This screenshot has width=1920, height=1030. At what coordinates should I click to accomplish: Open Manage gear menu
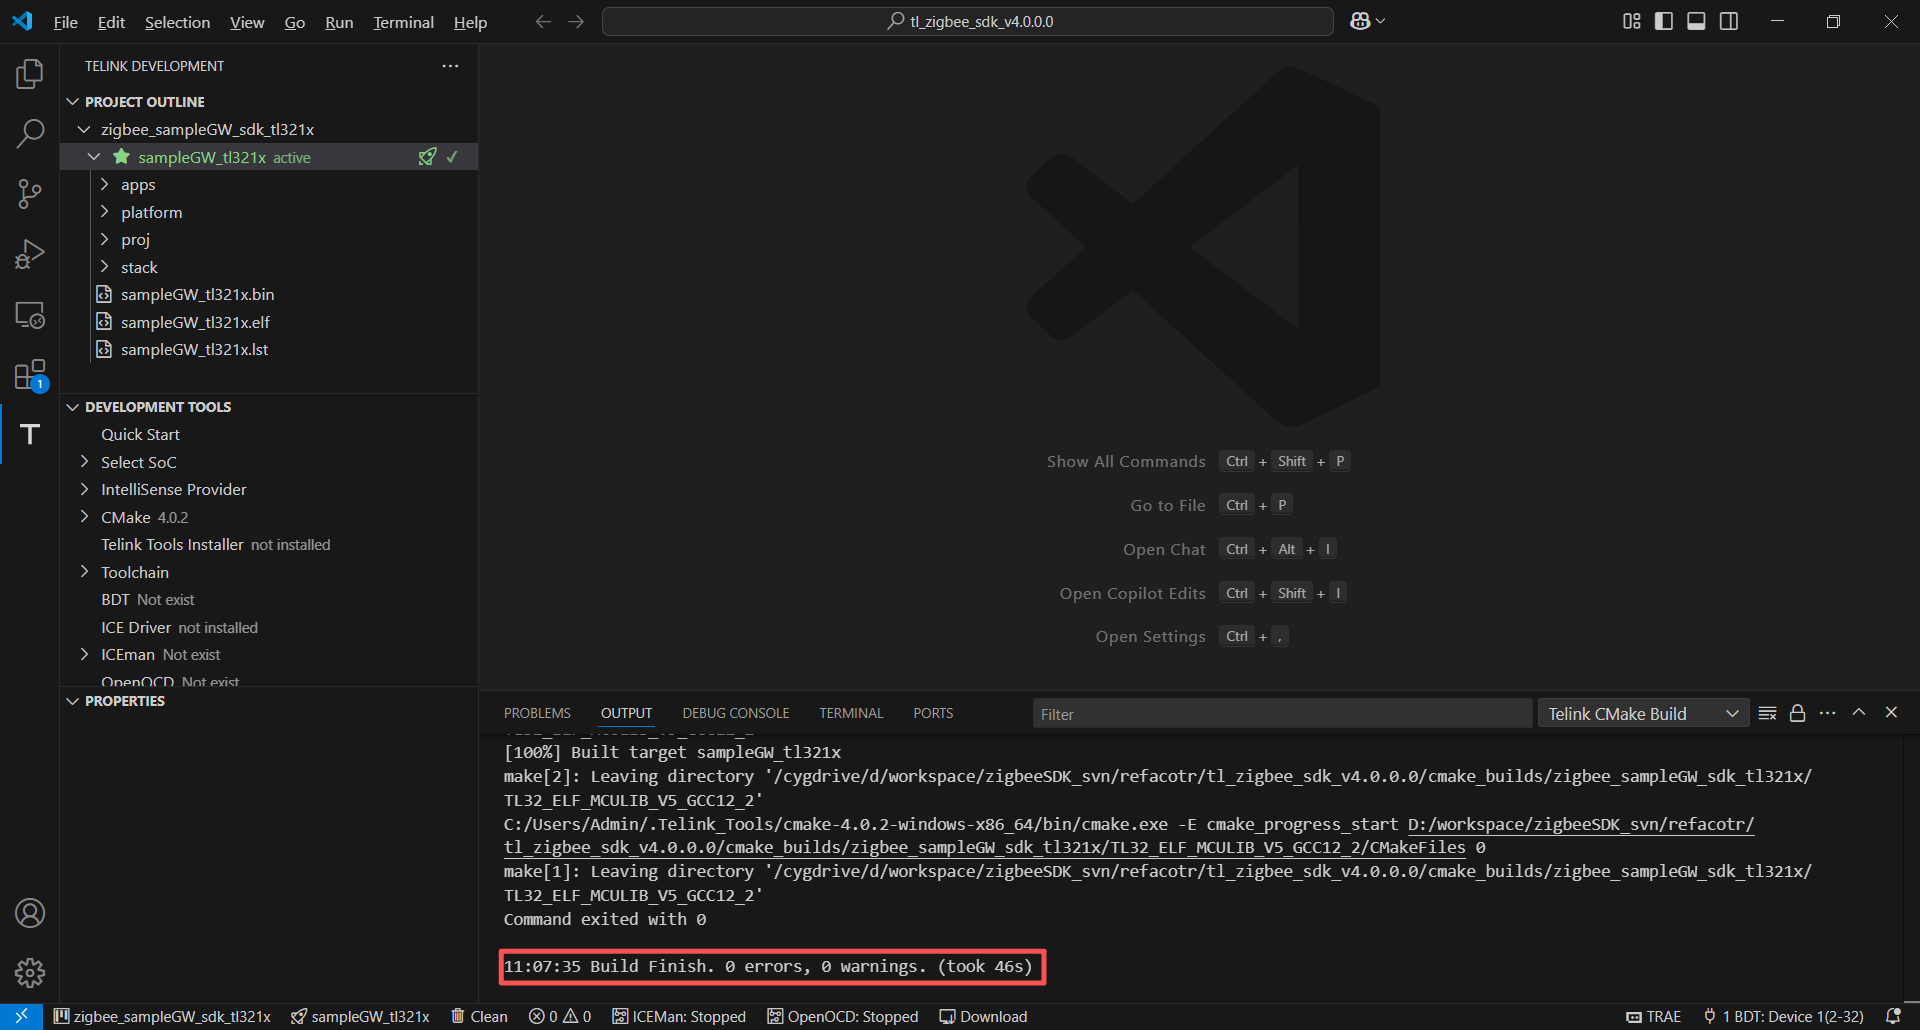30,973
